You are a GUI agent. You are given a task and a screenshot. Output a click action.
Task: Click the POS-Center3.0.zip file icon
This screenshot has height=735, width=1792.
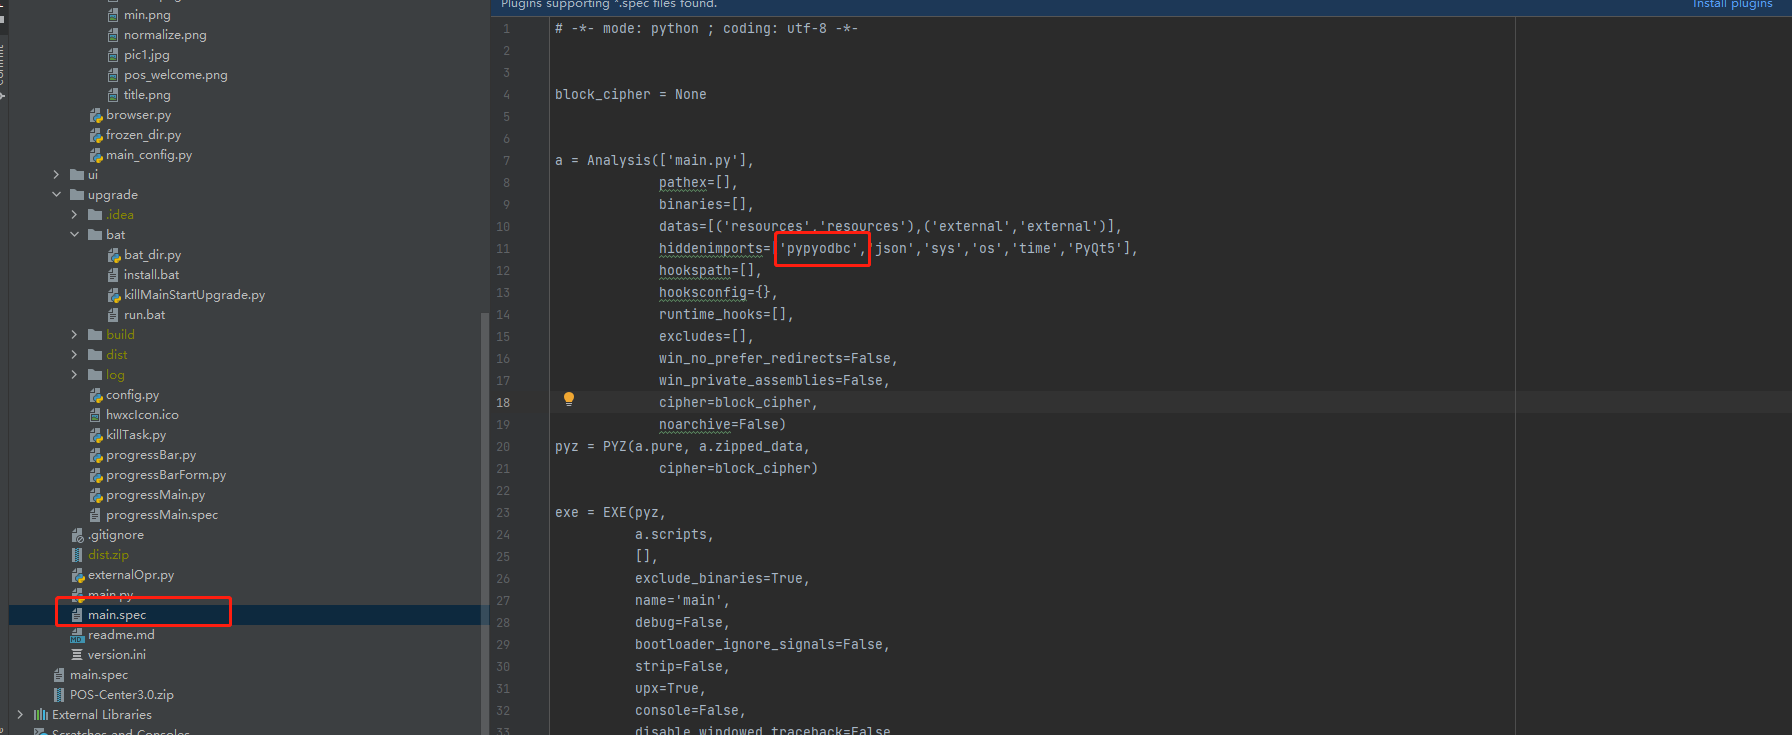click(59, 695)
